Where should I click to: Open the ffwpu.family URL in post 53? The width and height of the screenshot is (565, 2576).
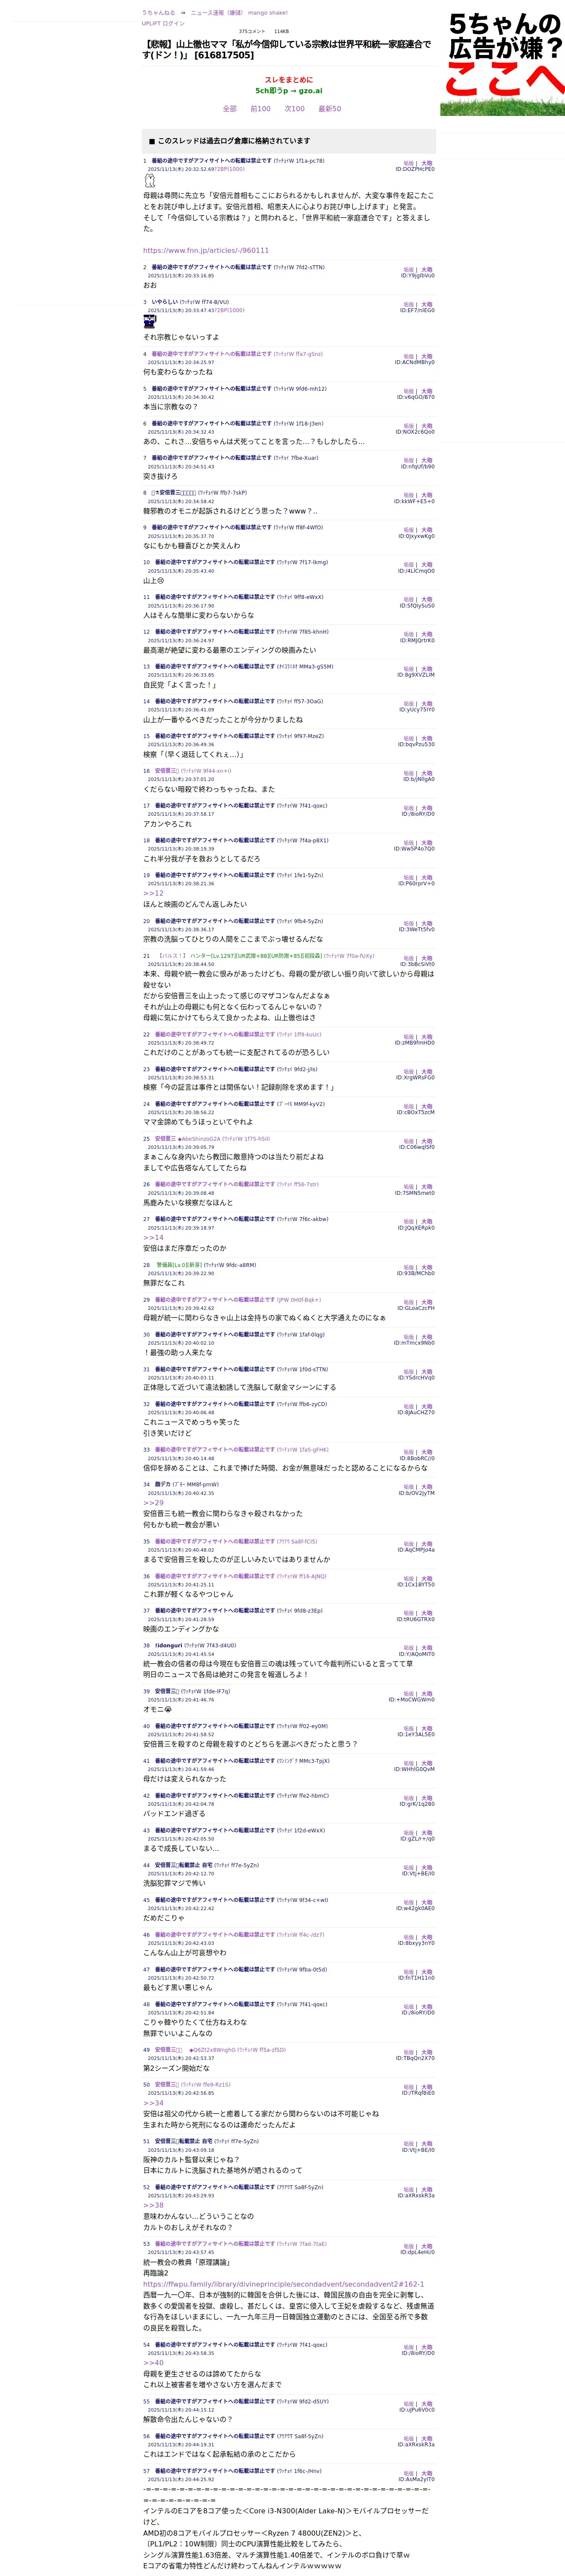pyautogui.click(x=283, y=2284)
